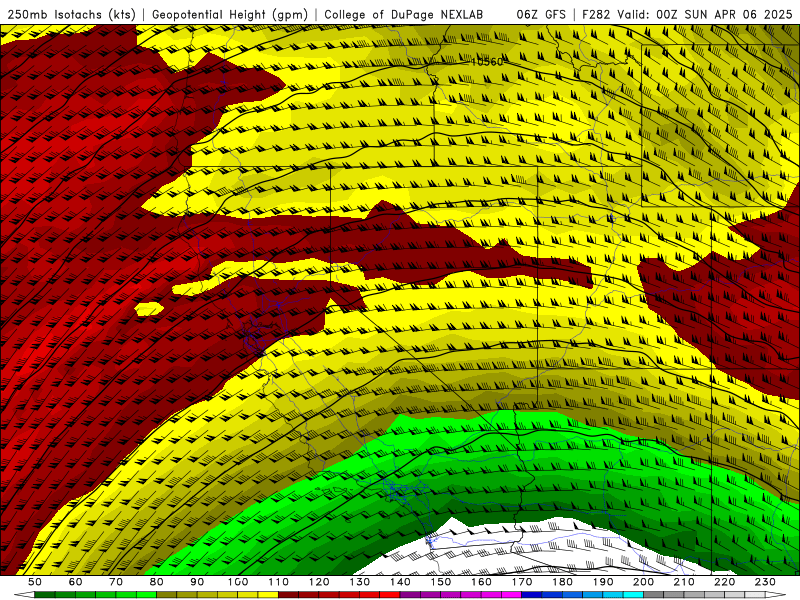The width and height of the screenshot is (800, 600).
Task: Click the '80' legend value
Action: (x=157, y=582)
